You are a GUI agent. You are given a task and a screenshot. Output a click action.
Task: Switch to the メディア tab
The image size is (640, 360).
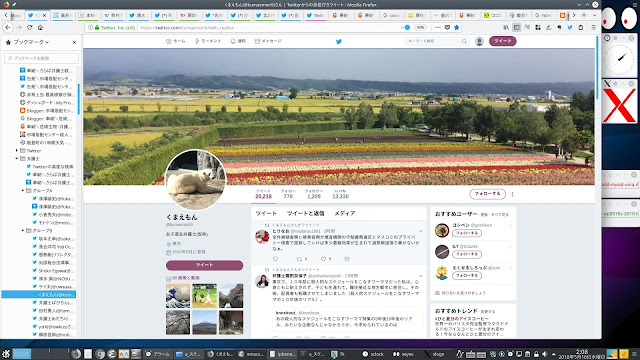point(344,213)
